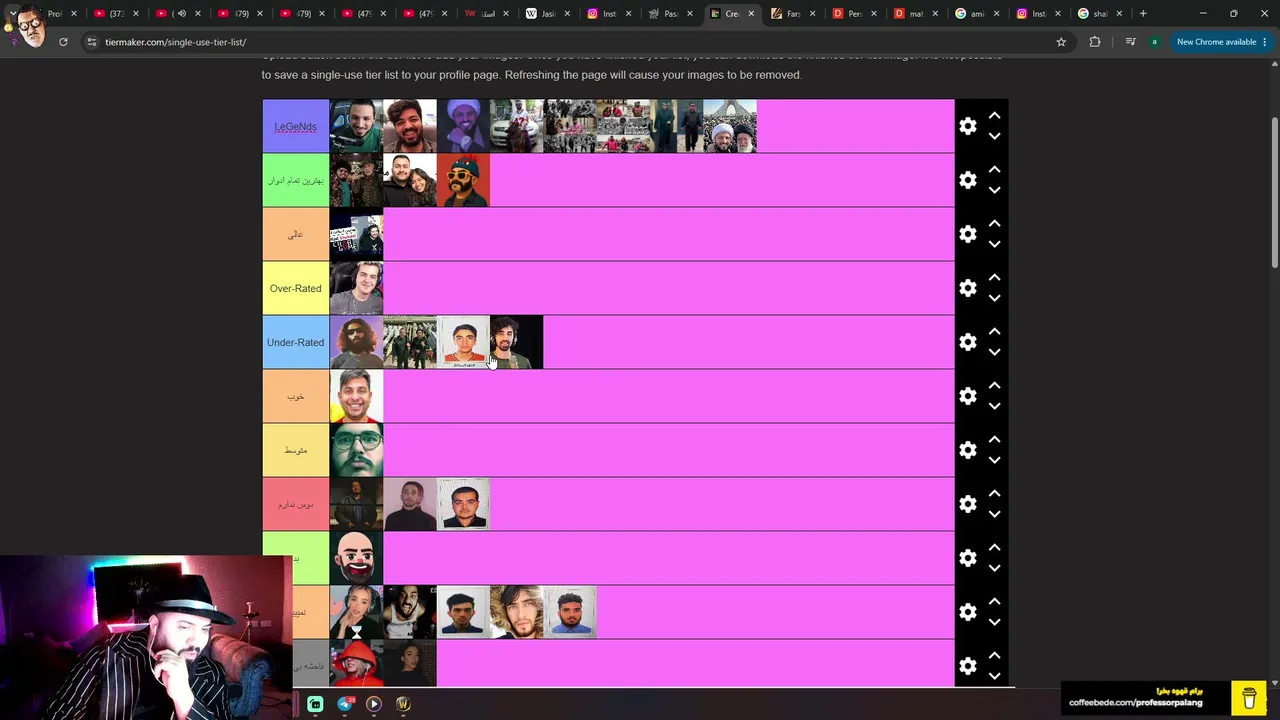Move the Under-Rated tier row down

[994, 353]
